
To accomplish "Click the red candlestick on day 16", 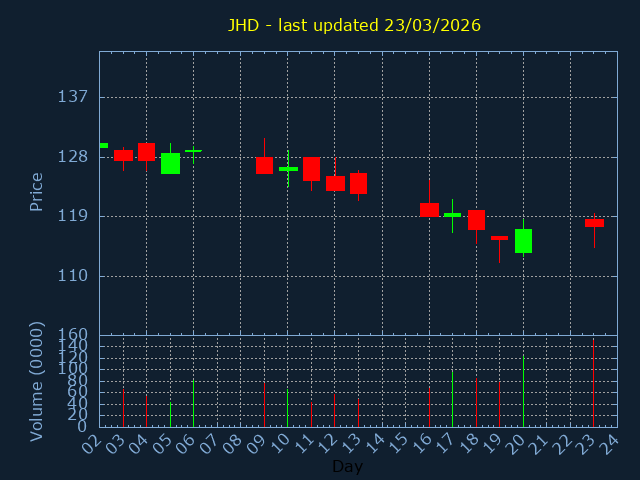I will (429, 210).
